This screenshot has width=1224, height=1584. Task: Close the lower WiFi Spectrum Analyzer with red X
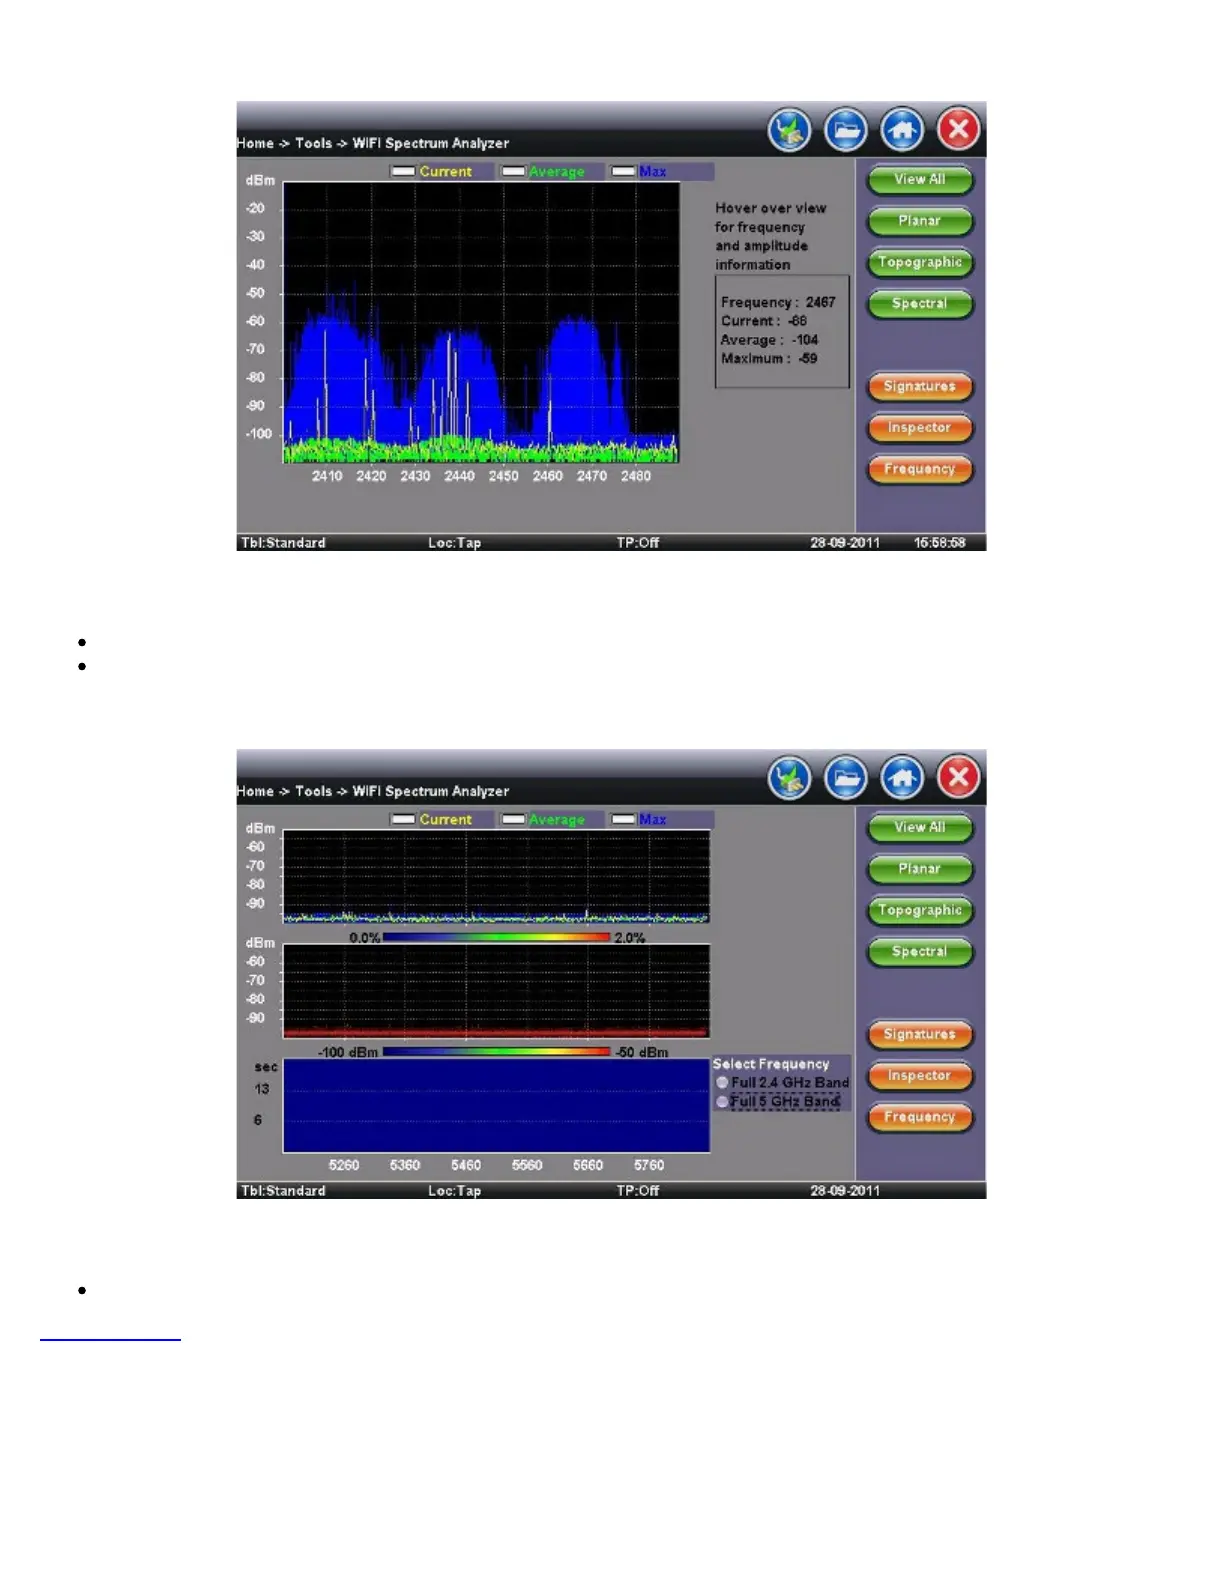click(x=958, y=778)
